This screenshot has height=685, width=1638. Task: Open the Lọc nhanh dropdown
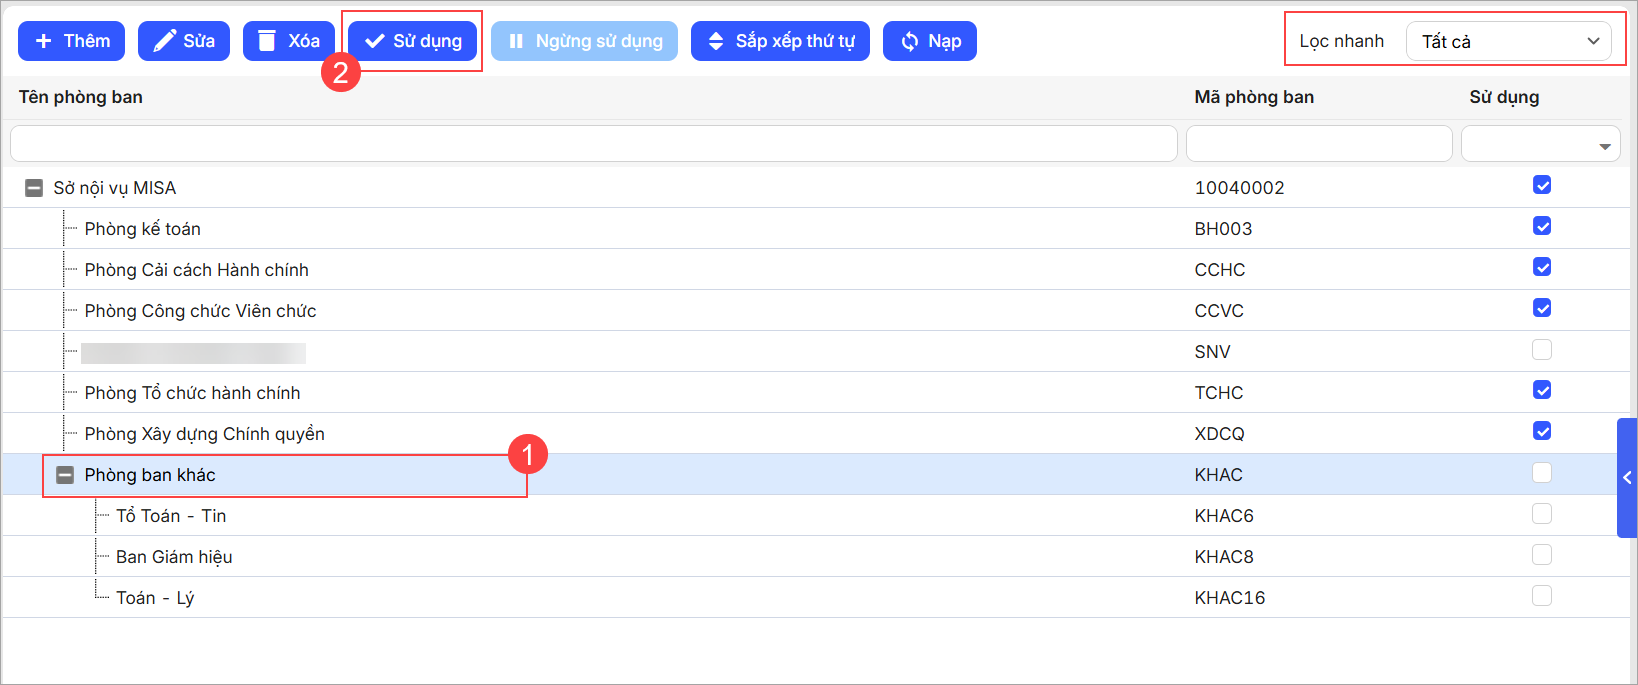point(1508,41)
